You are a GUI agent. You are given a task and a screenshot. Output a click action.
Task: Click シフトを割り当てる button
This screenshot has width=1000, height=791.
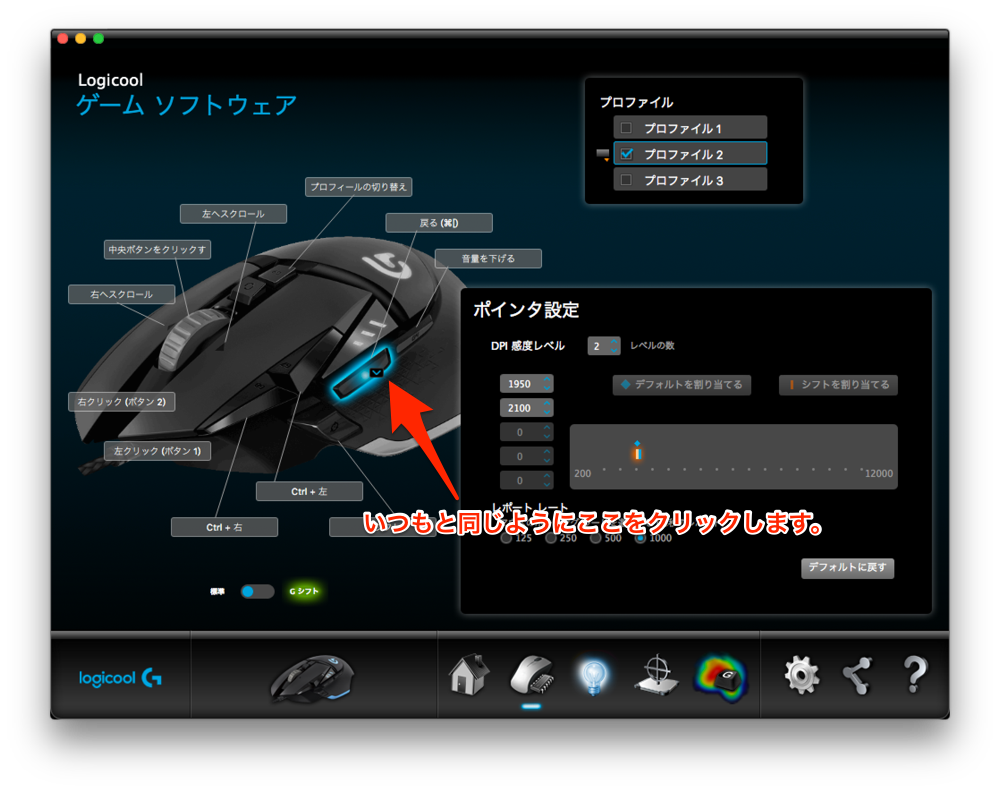838,385
